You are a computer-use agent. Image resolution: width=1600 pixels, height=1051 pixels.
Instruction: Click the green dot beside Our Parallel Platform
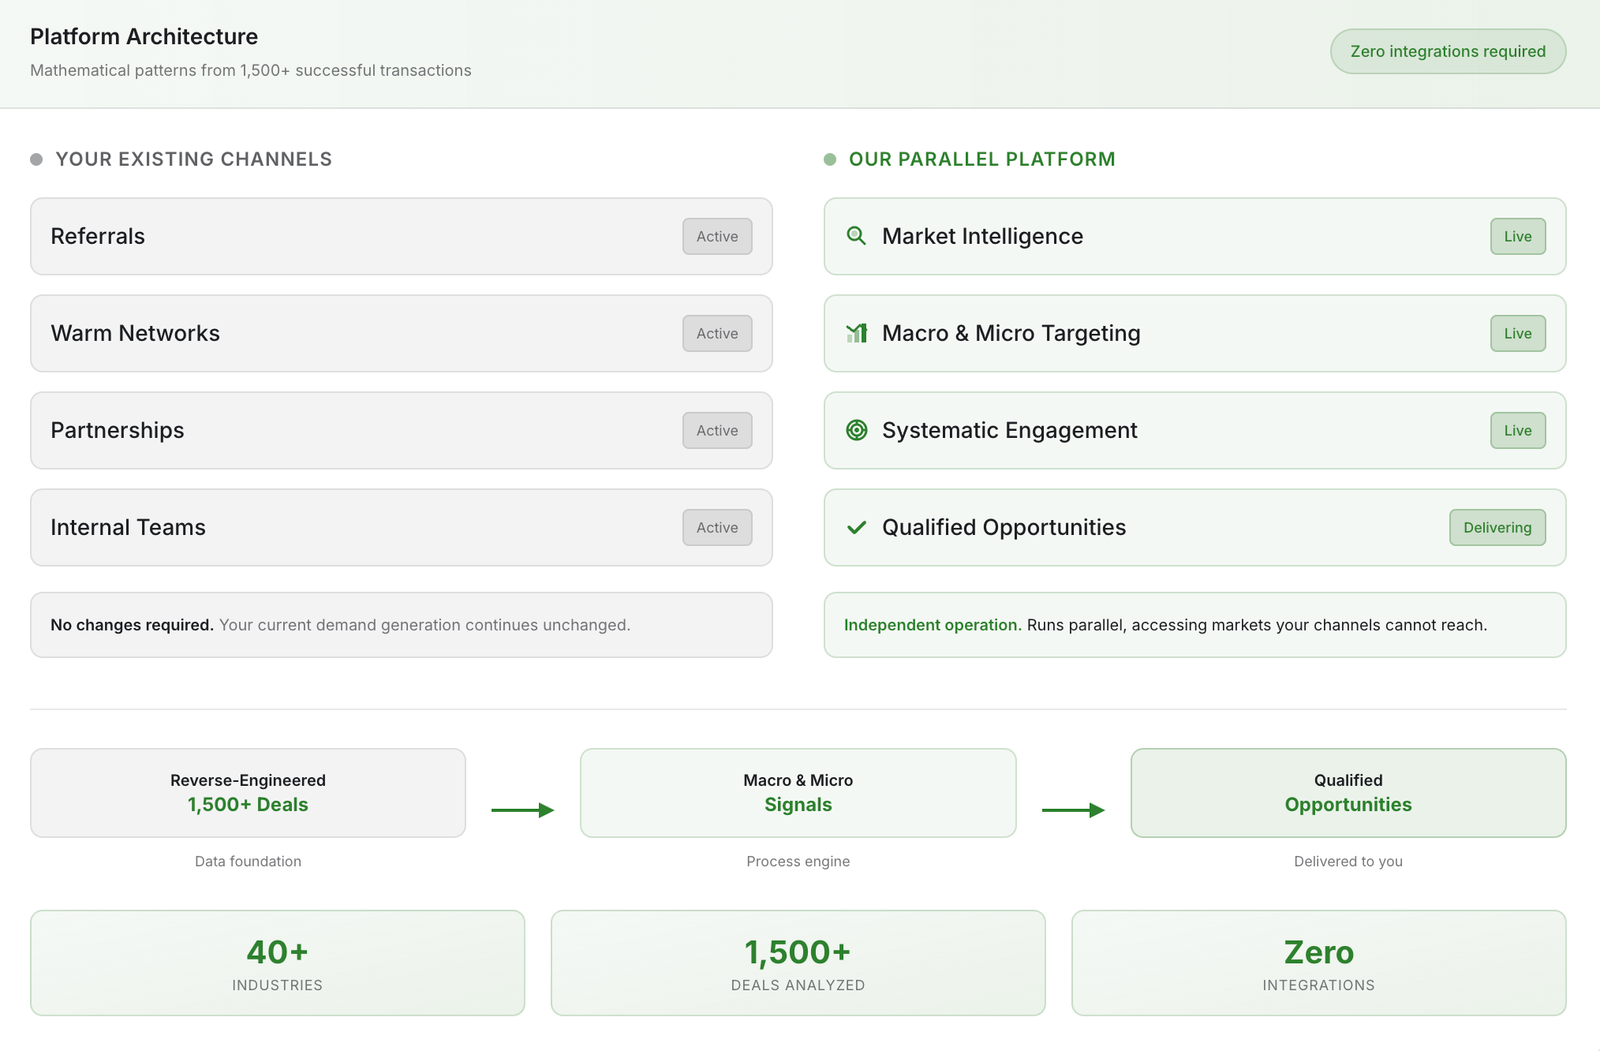tap(830, 160)
